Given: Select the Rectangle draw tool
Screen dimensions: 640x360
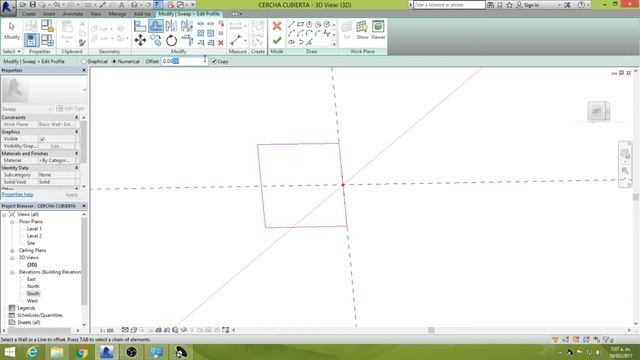Looking at the screenshot, I should [x=300, y=24].
